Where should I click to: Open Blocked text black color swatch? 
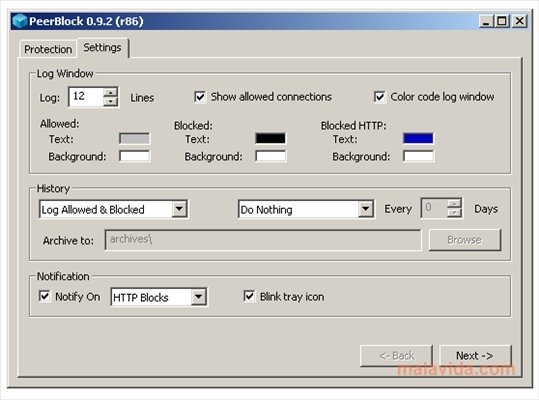pos(271,138)
